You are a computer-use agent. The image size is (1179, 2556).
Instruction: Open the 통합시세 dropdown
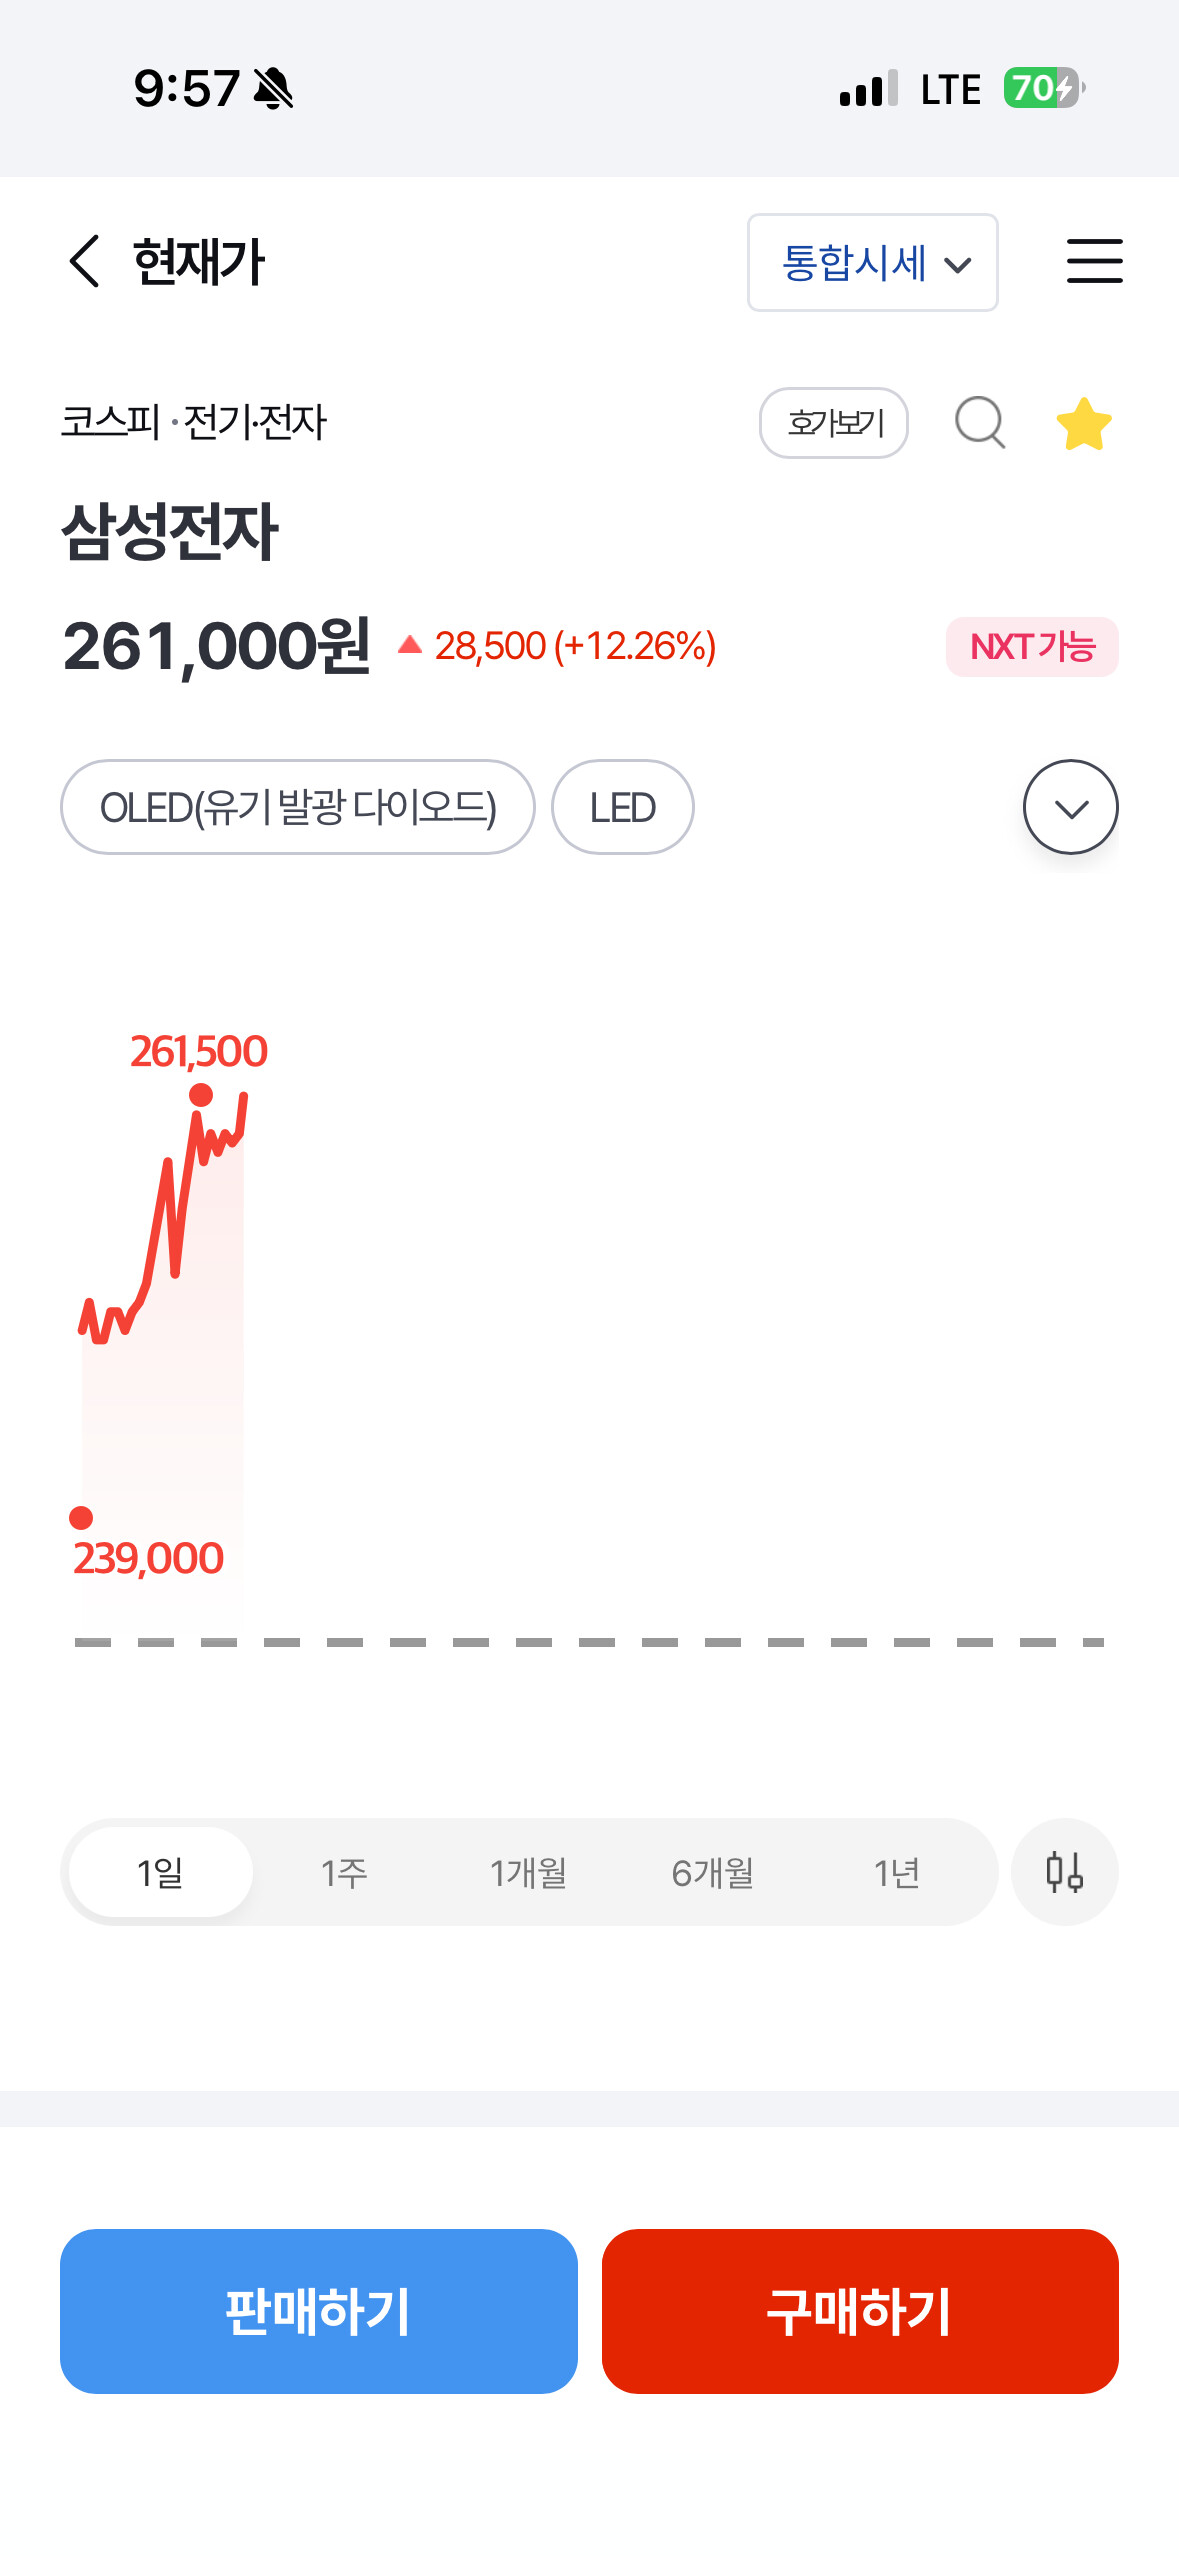click(872, 262)
